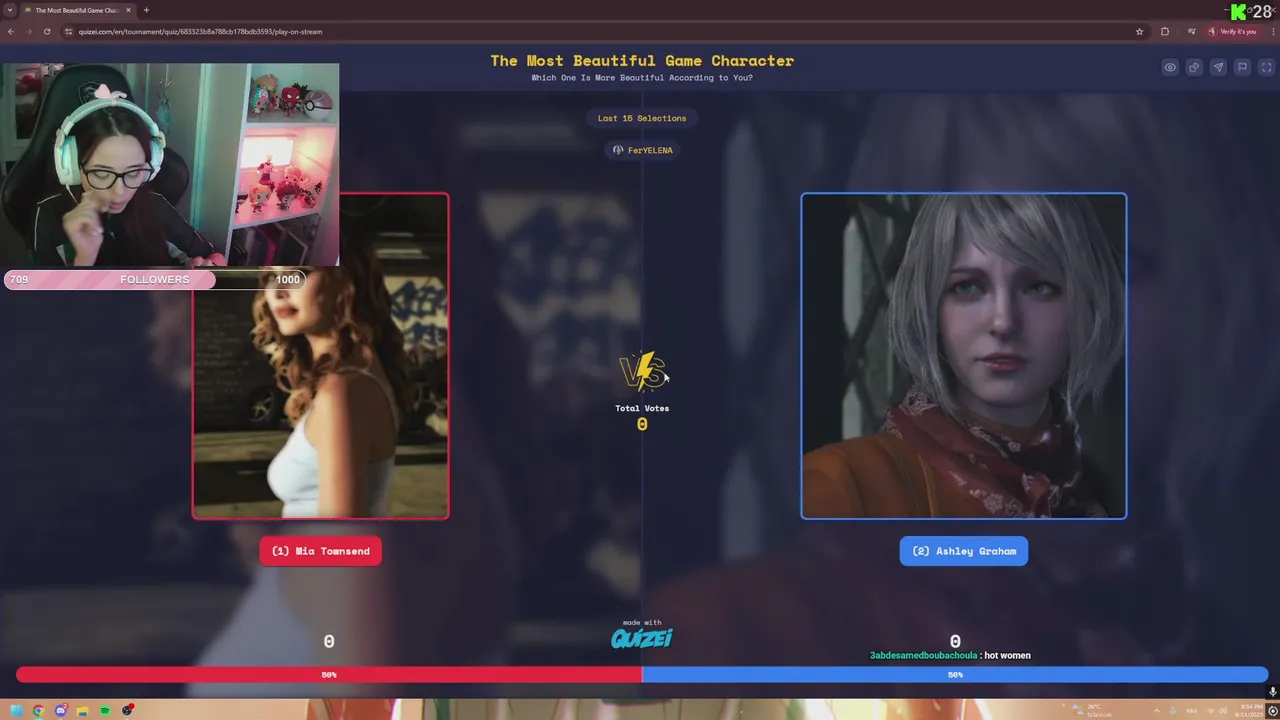Reload the page
This screenshot has height=720, width=1280.
coord(47,31)
